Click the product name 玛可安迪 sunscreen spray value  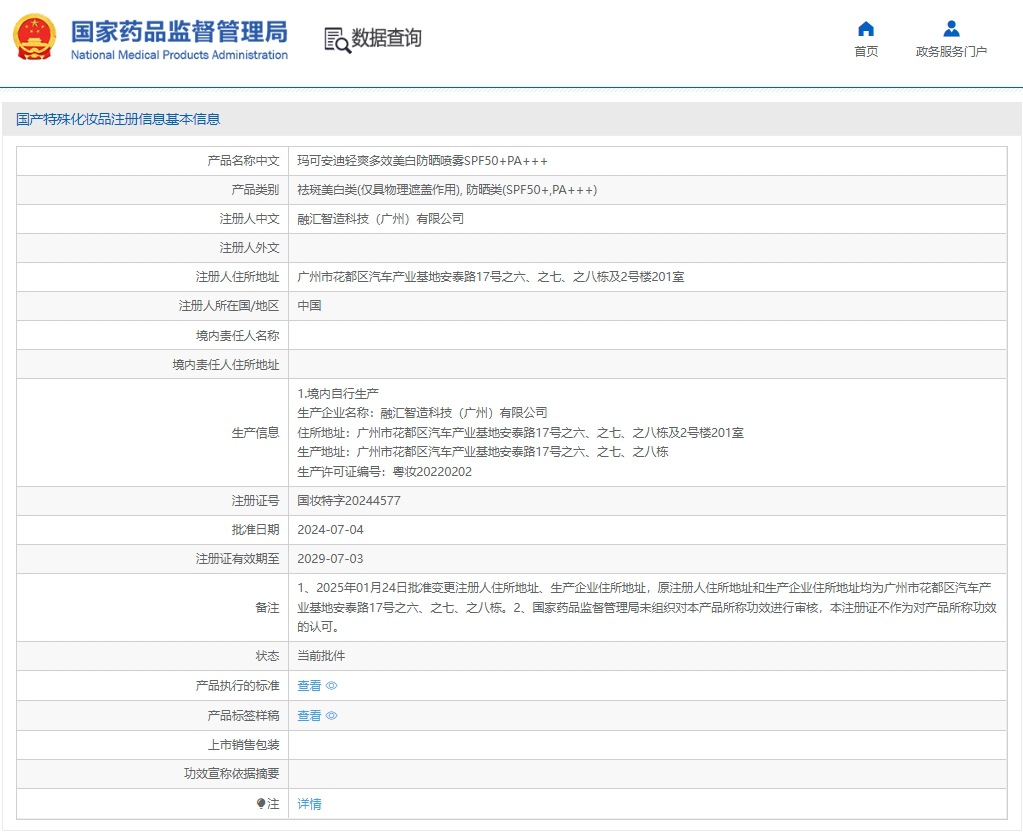click(x=422, y=161)
